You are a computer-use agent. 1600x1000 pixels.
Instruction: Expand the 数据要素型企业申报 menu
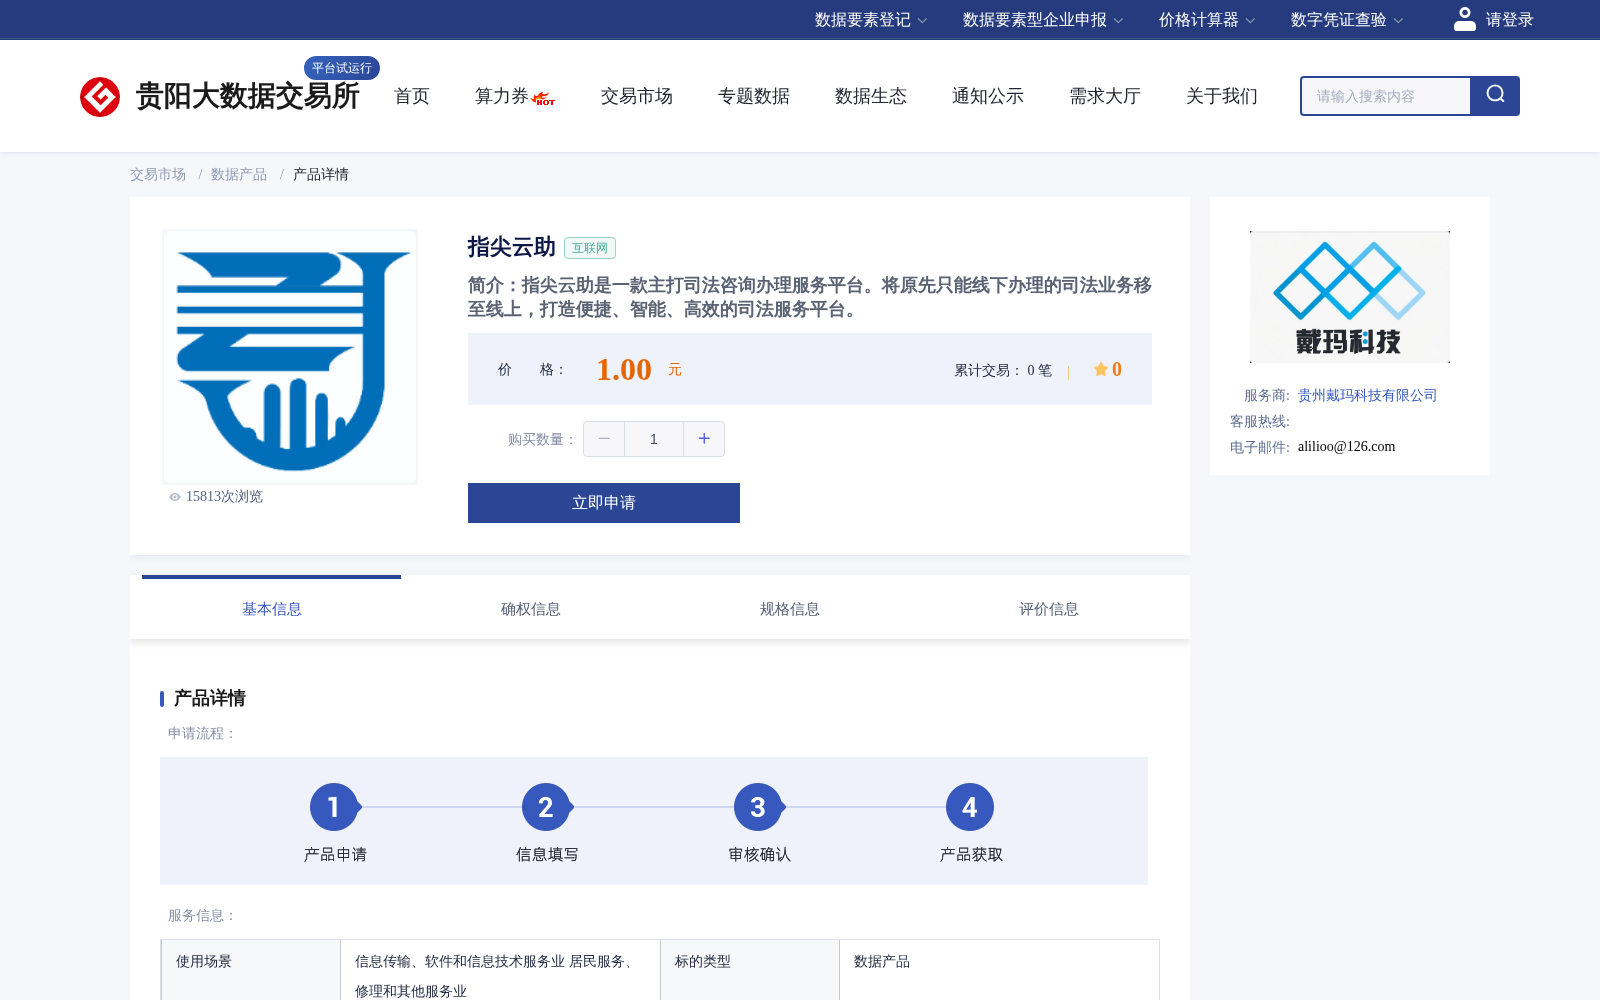tap(1043, 20)
